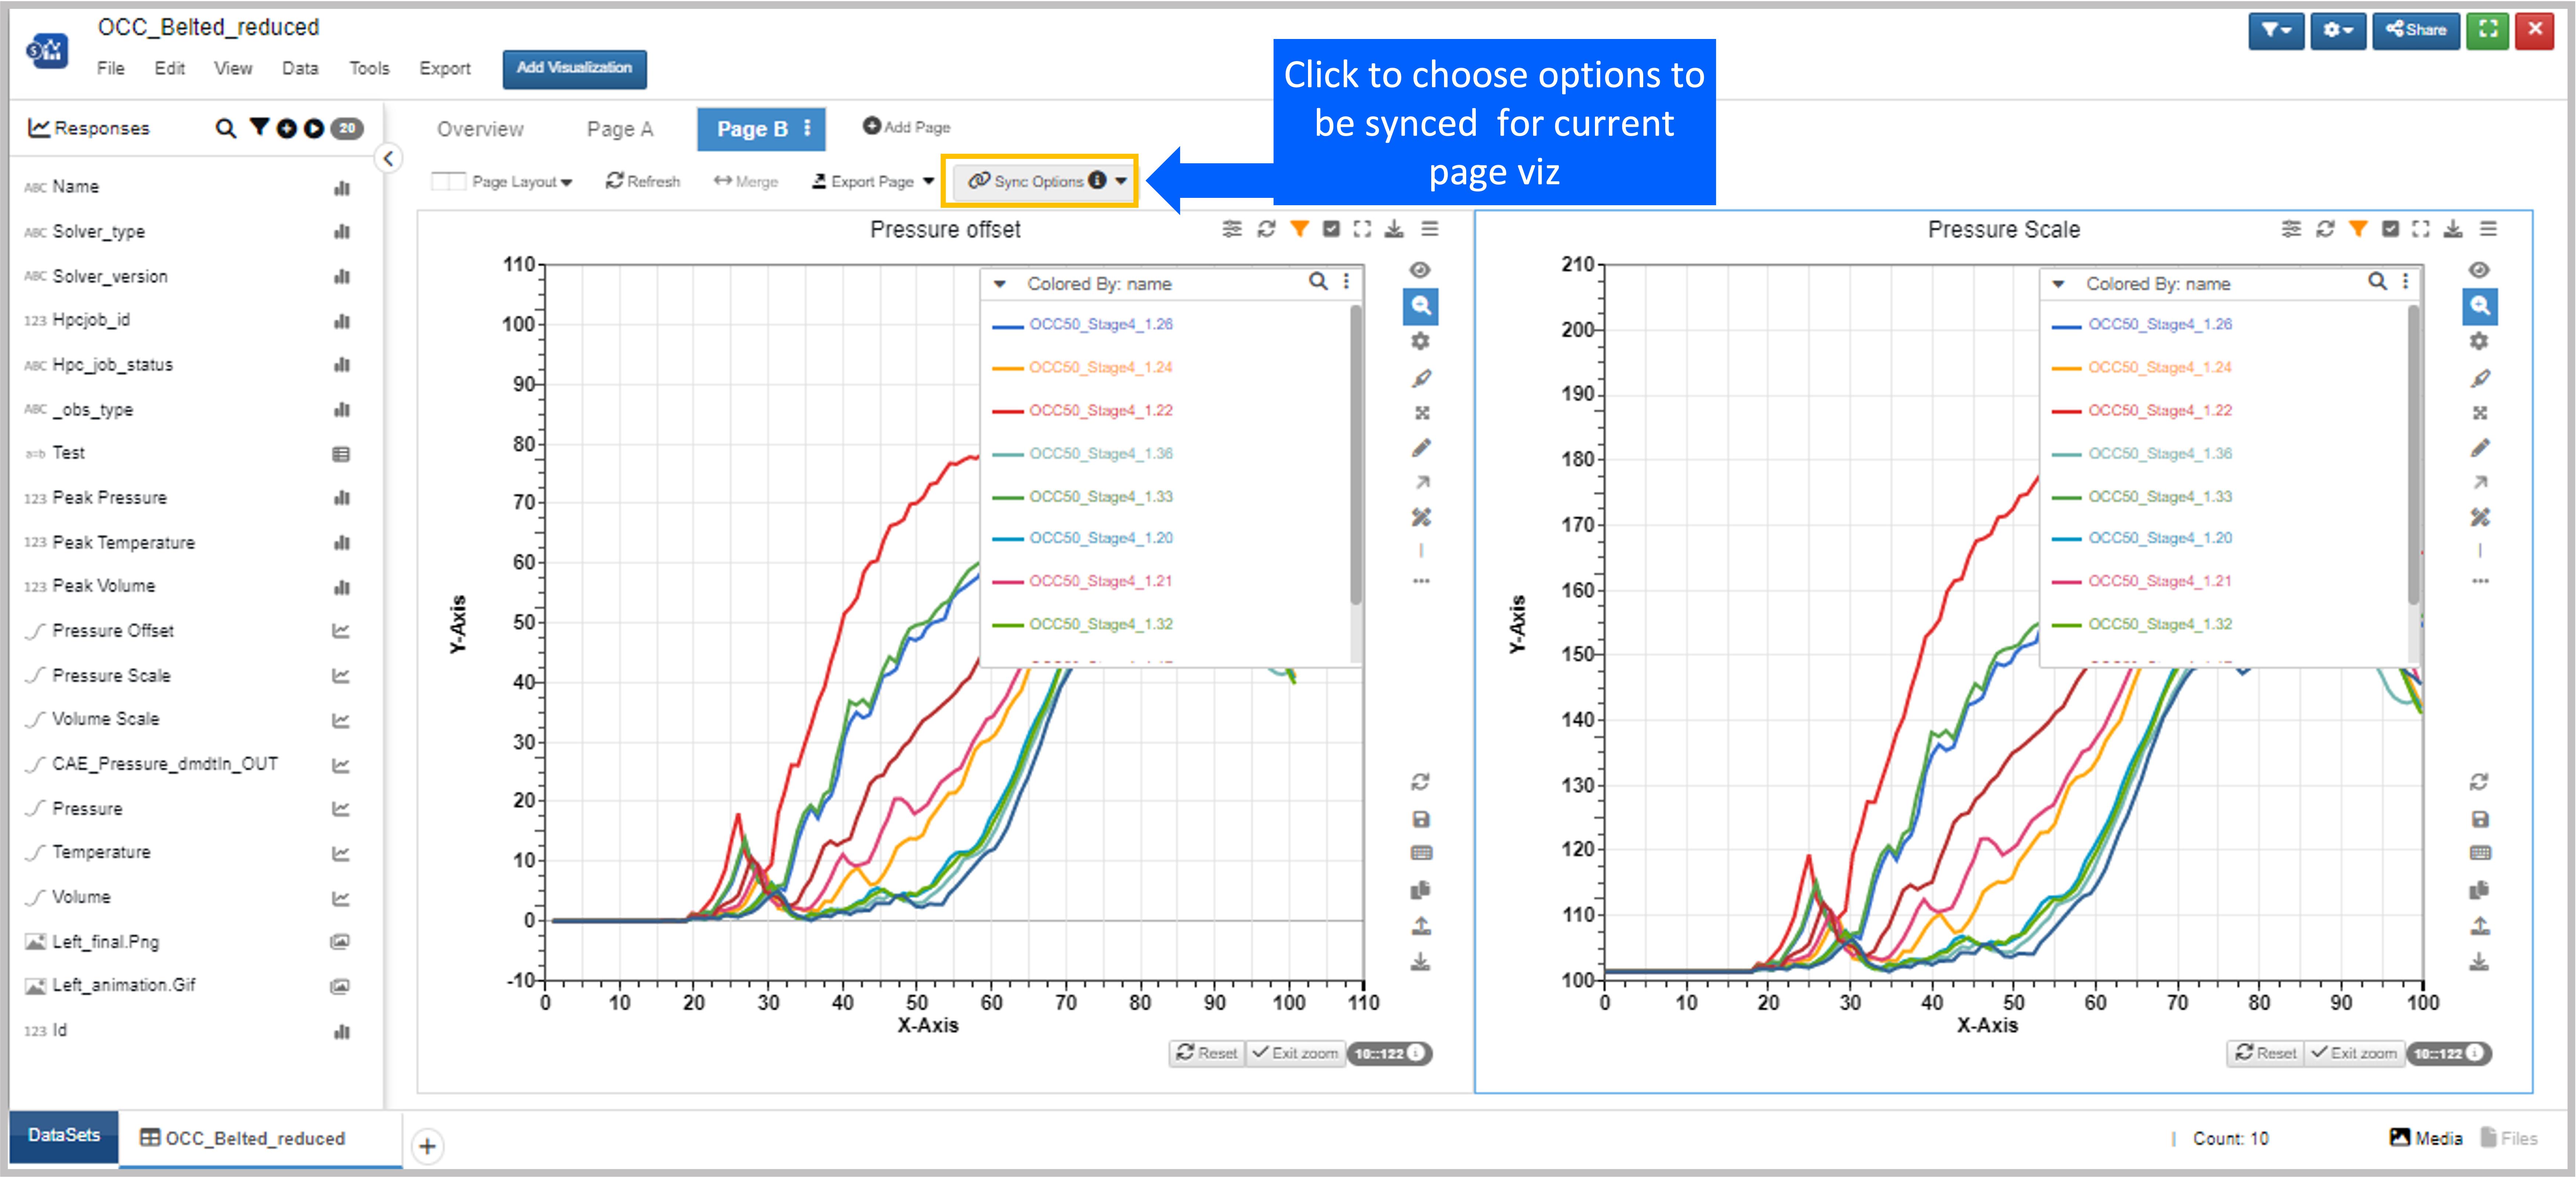
Task: Filter the Responses list
Action: (259, 127)
